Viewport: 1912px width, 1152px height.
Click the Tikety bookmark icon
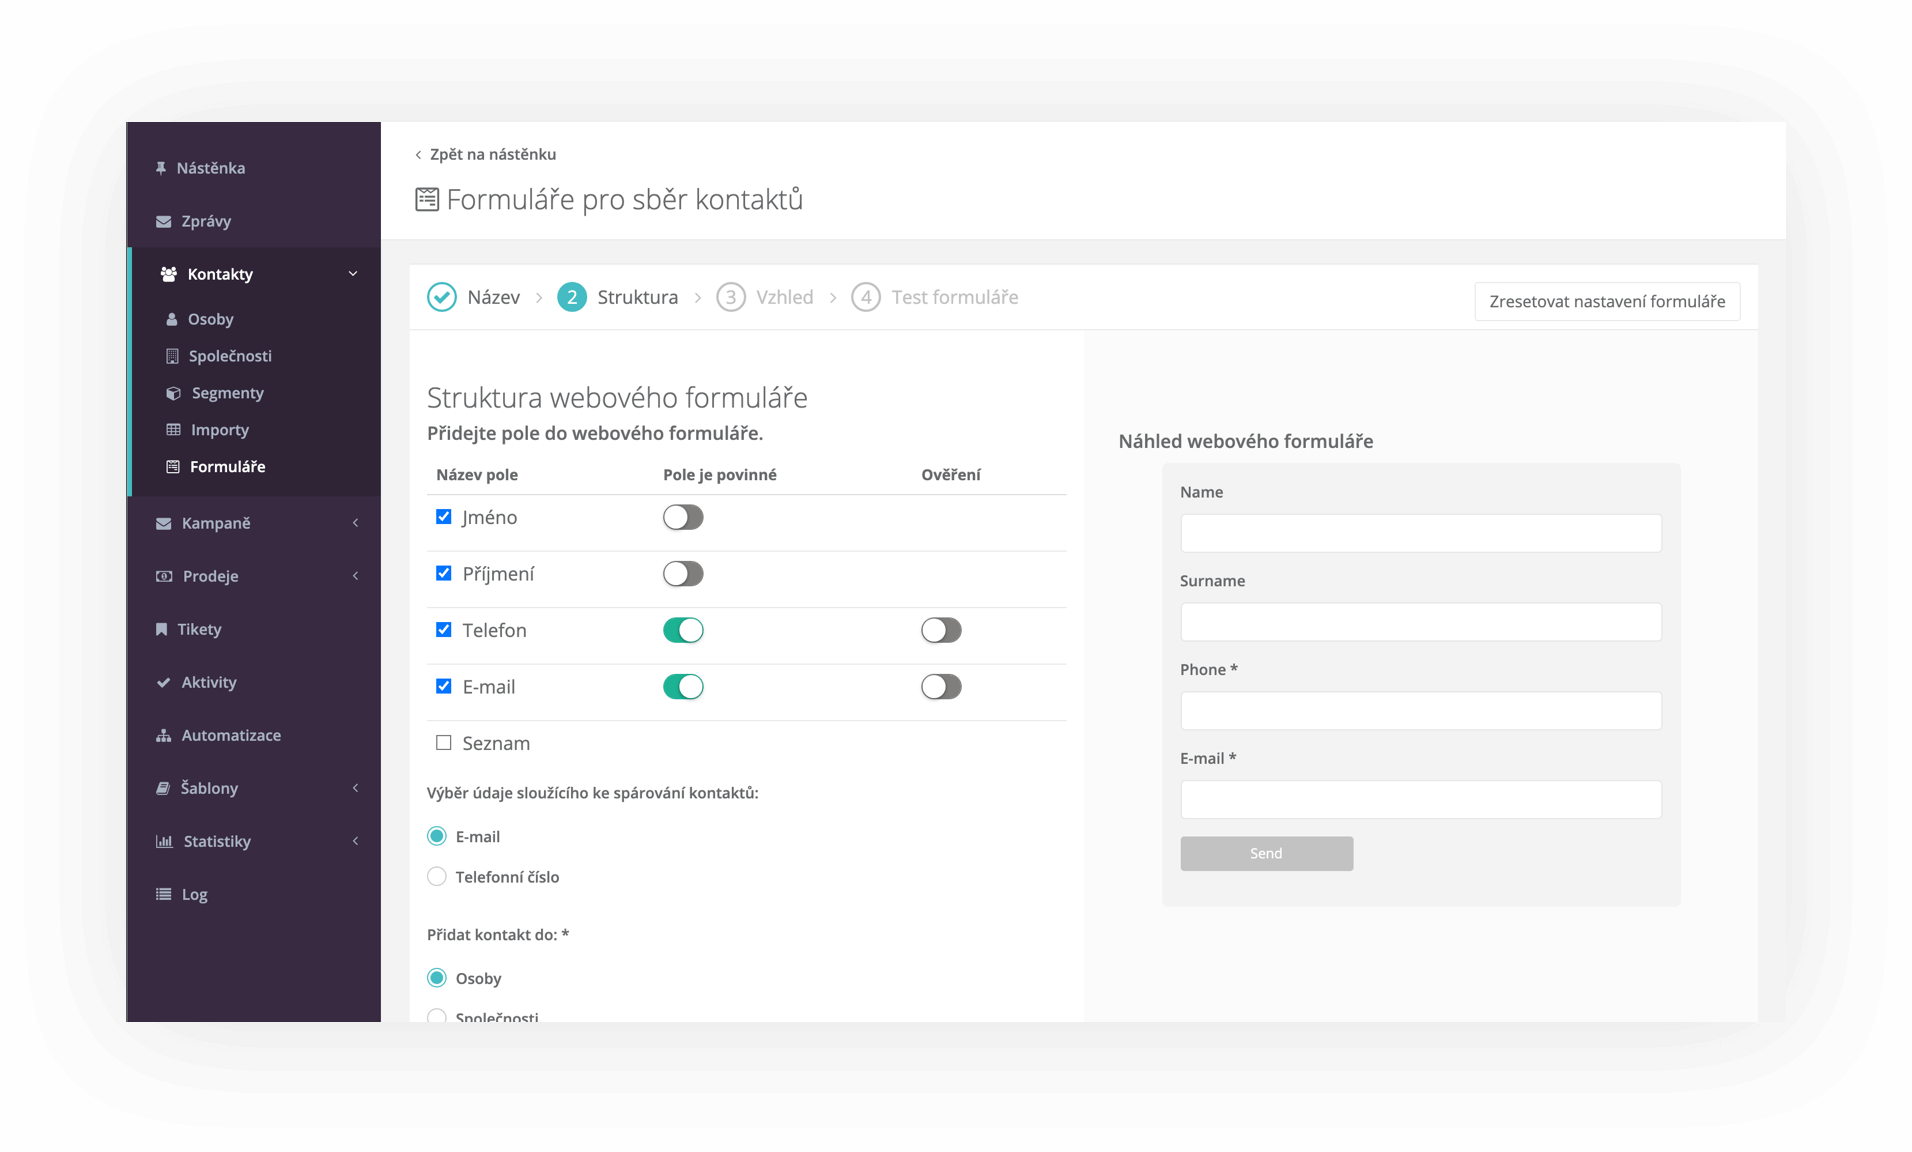tap(161, 629)
